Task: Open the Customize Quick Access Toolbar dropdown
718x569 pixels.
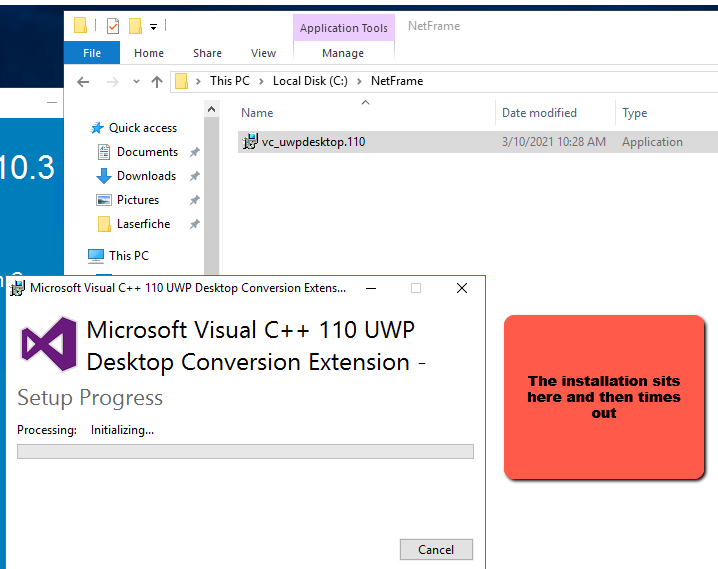Action: pyautogui.click(x=153, y=27)
